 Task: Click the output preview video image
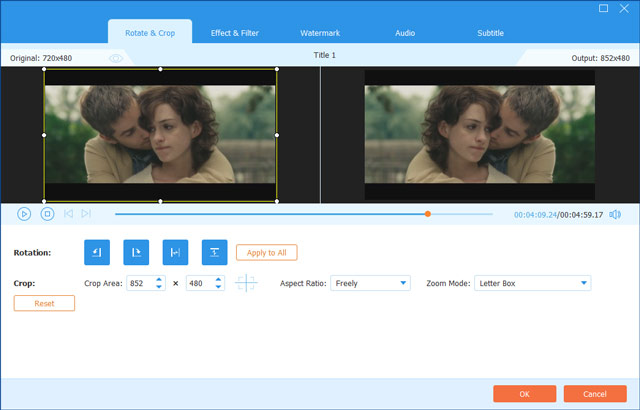coord(480,135)
